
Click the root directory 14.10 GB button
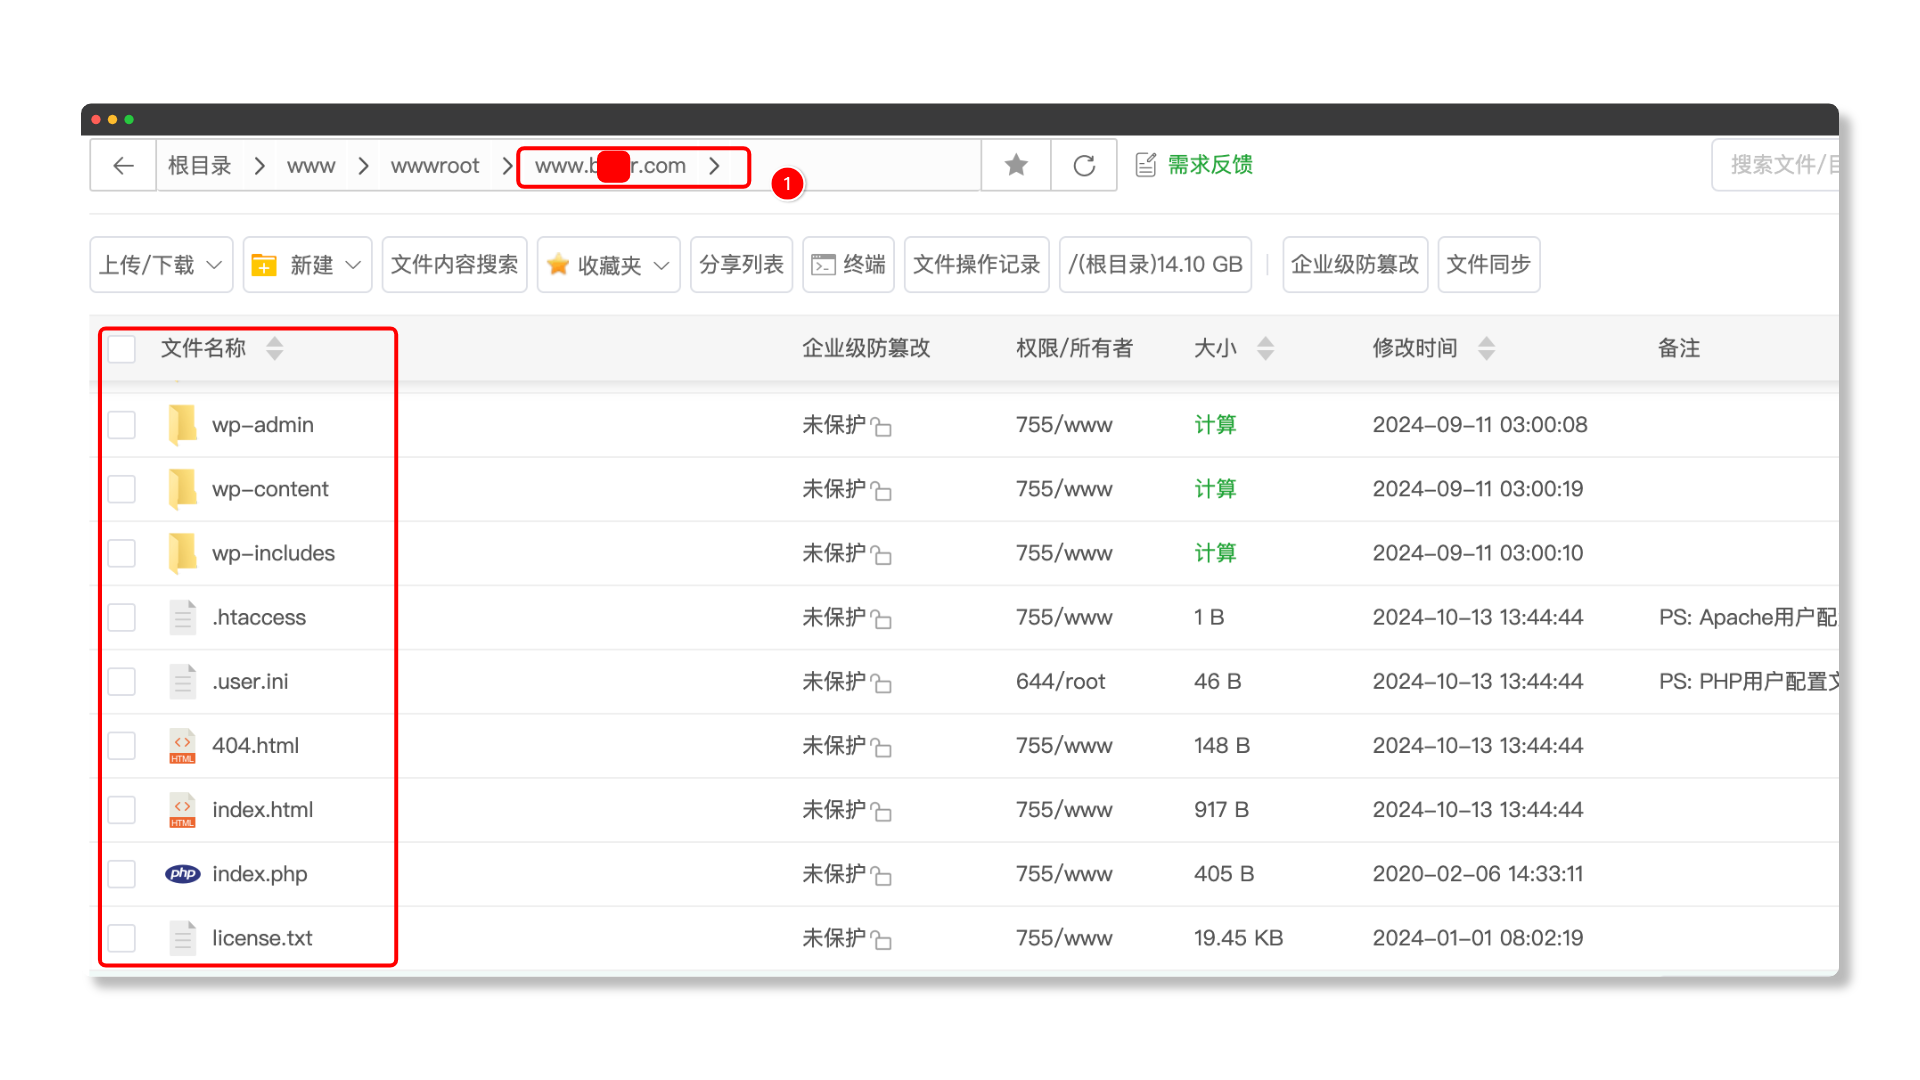tap(1155, 265)
